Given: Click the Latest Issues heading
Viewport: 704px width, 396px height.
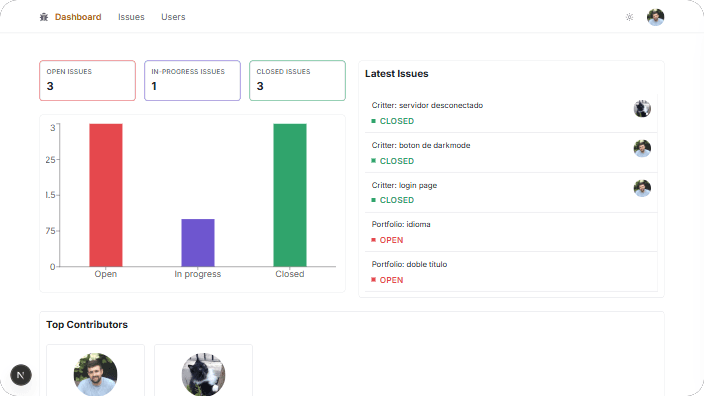Looking at the screenshot, I should click(397, 74).
